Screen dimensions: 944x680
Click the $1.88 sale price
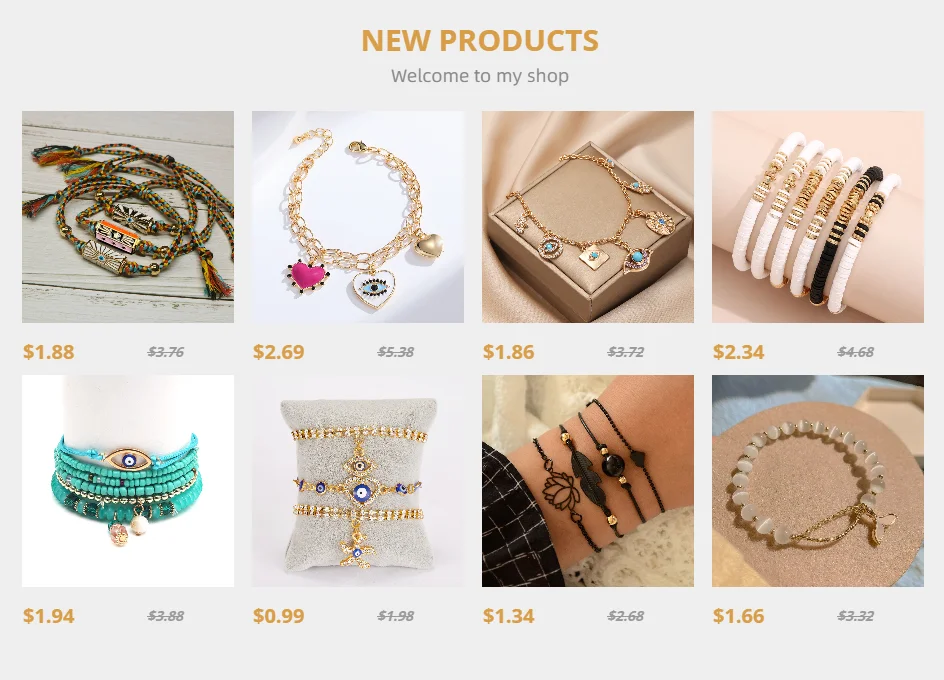pyautogui.click(x=49, y=352)
